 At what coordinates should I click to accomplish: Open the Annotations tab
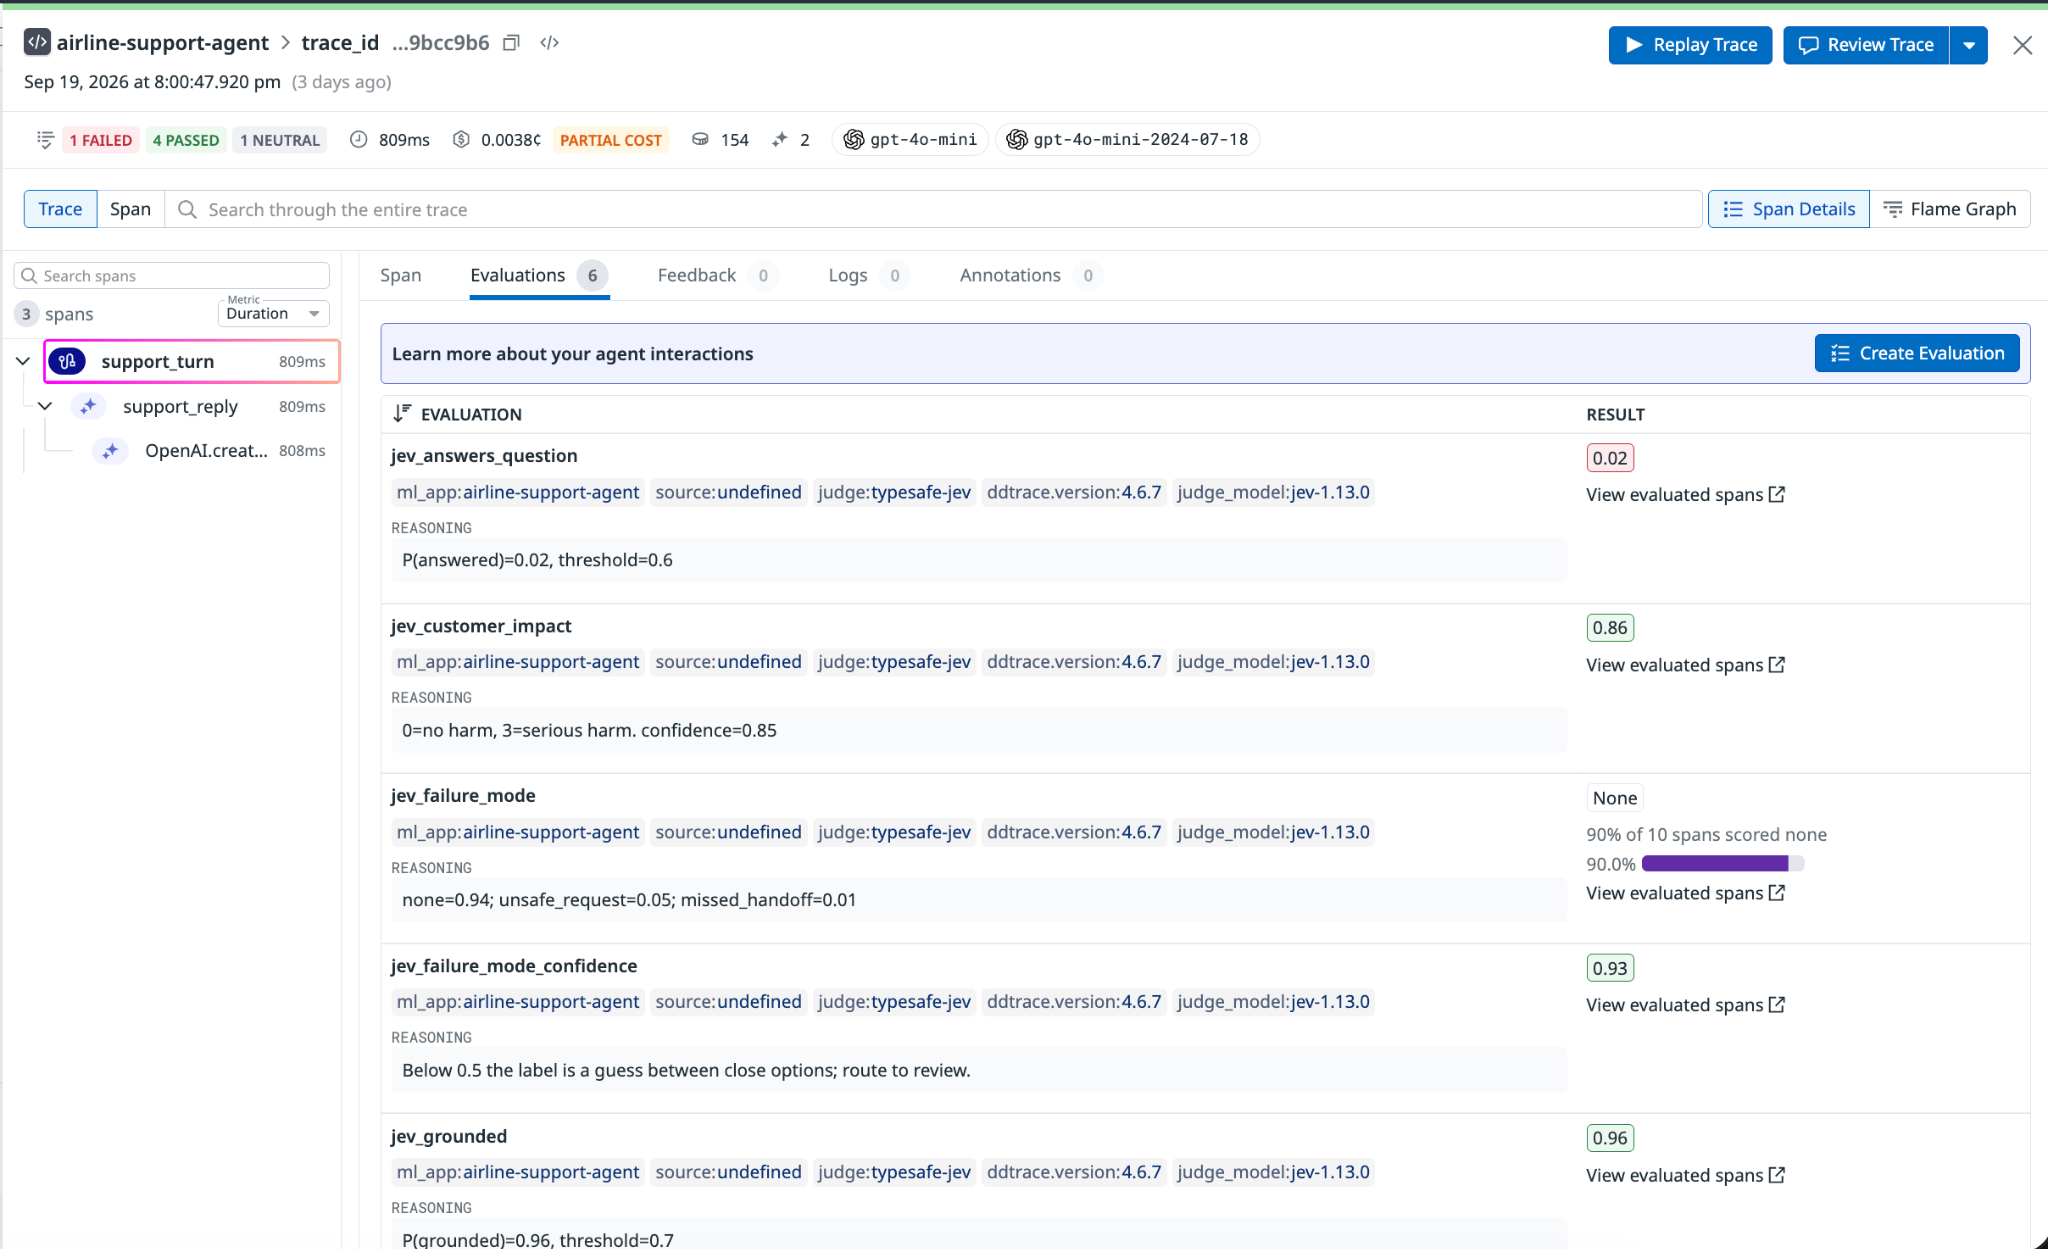pyautogui.click(x=1031, y=275)
